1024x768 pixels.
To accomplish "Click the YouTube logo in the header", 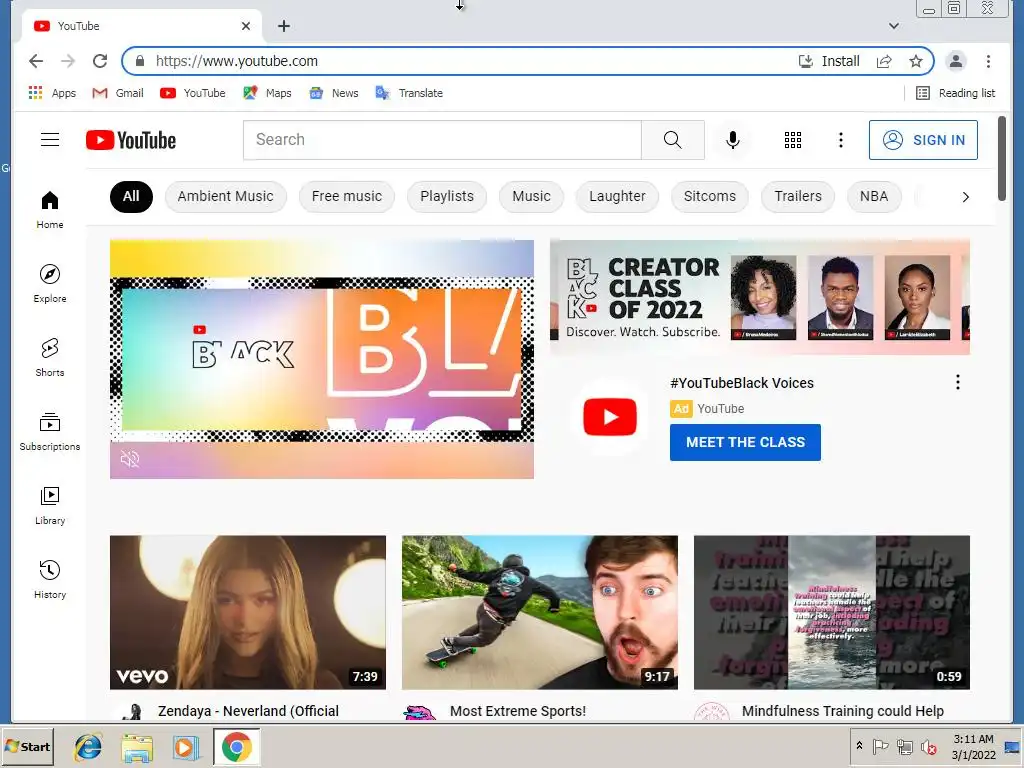I will click(131, 140).
